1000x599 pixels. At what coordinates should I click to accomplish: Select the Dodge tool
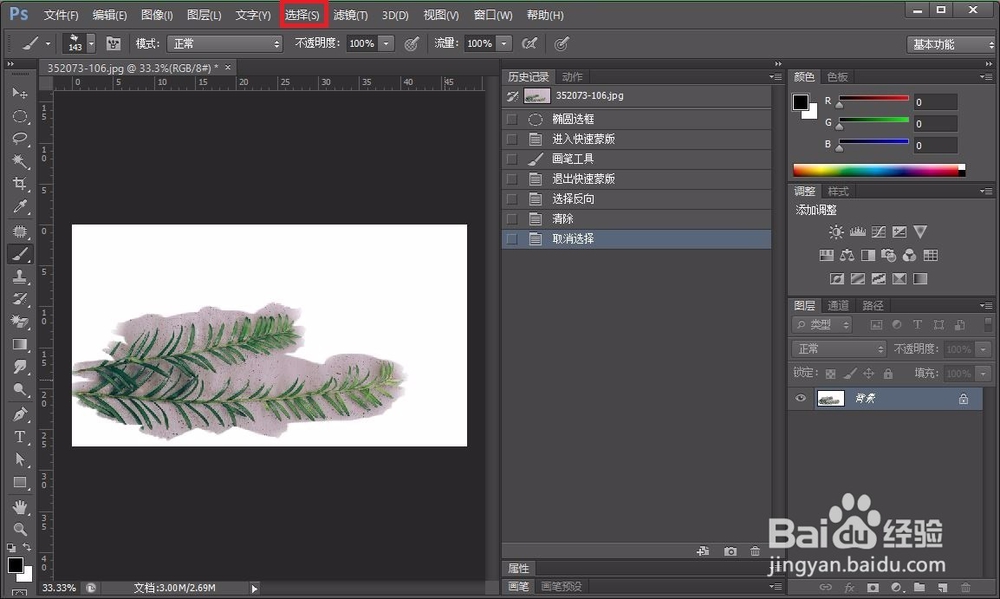click(x=20, y=390)
